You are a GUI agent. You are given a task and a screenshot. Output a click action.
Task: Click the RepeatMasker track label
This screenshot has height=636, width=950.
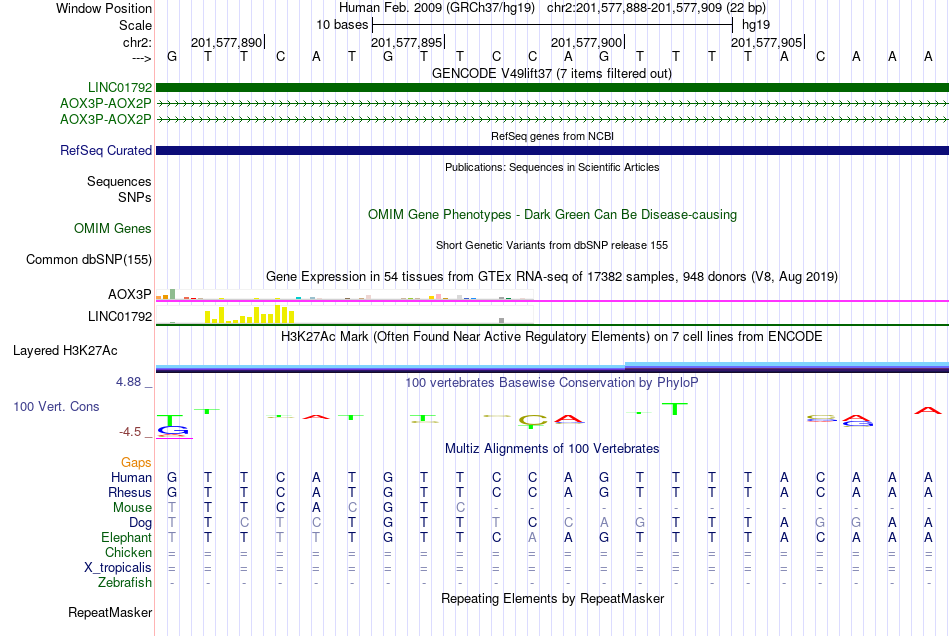point(110,612)
